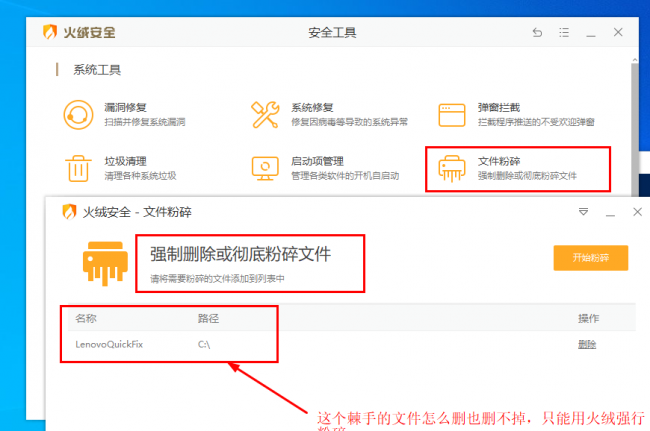This screenshot has width=650, height=431.
Task: Click description 清理各种系统垃圾
Action: 140,176
